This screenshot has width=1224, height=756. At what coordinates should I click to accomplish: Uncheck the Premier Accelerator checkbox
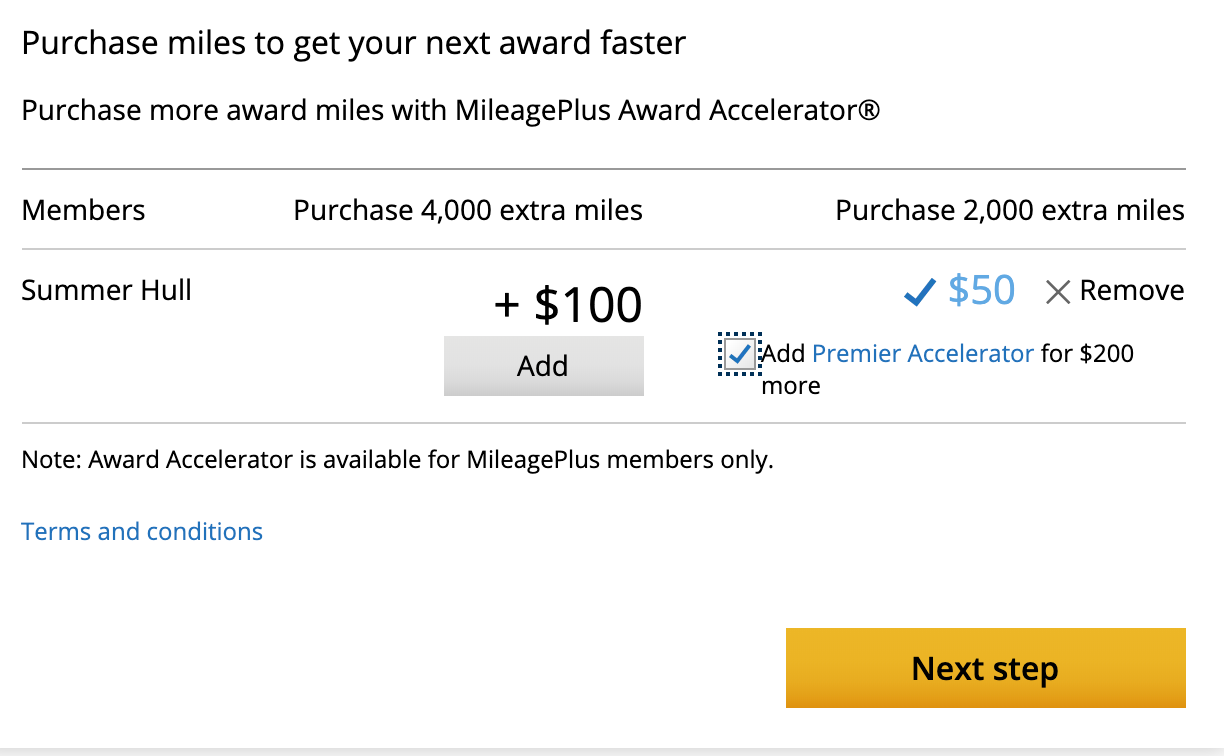pos(740,353)
